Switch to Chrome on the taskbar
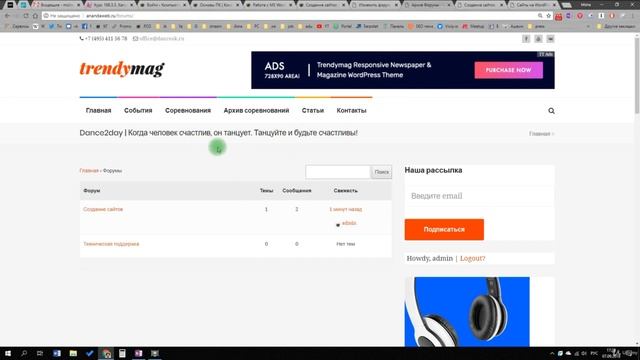 coord(106,353)
